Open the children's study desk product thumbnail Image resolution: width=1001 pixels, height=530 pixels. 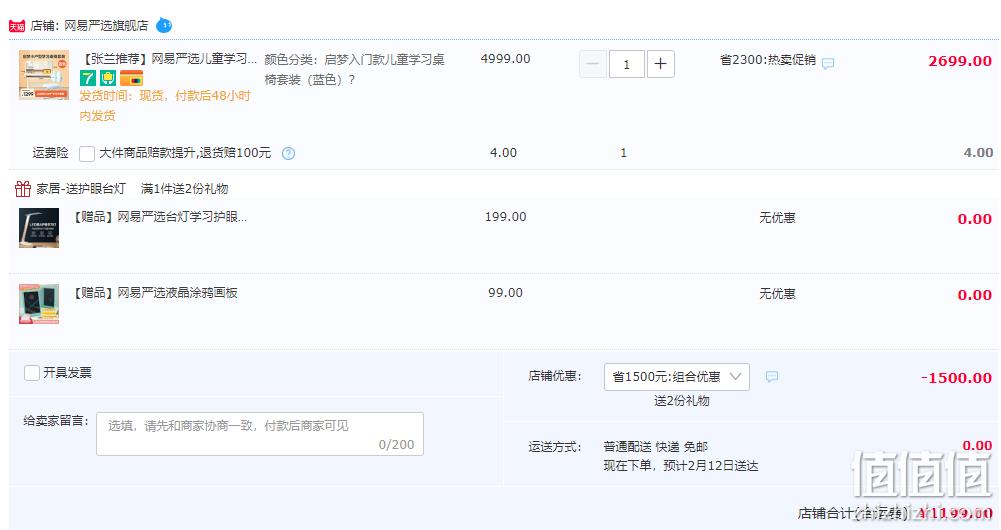(44, 75)
